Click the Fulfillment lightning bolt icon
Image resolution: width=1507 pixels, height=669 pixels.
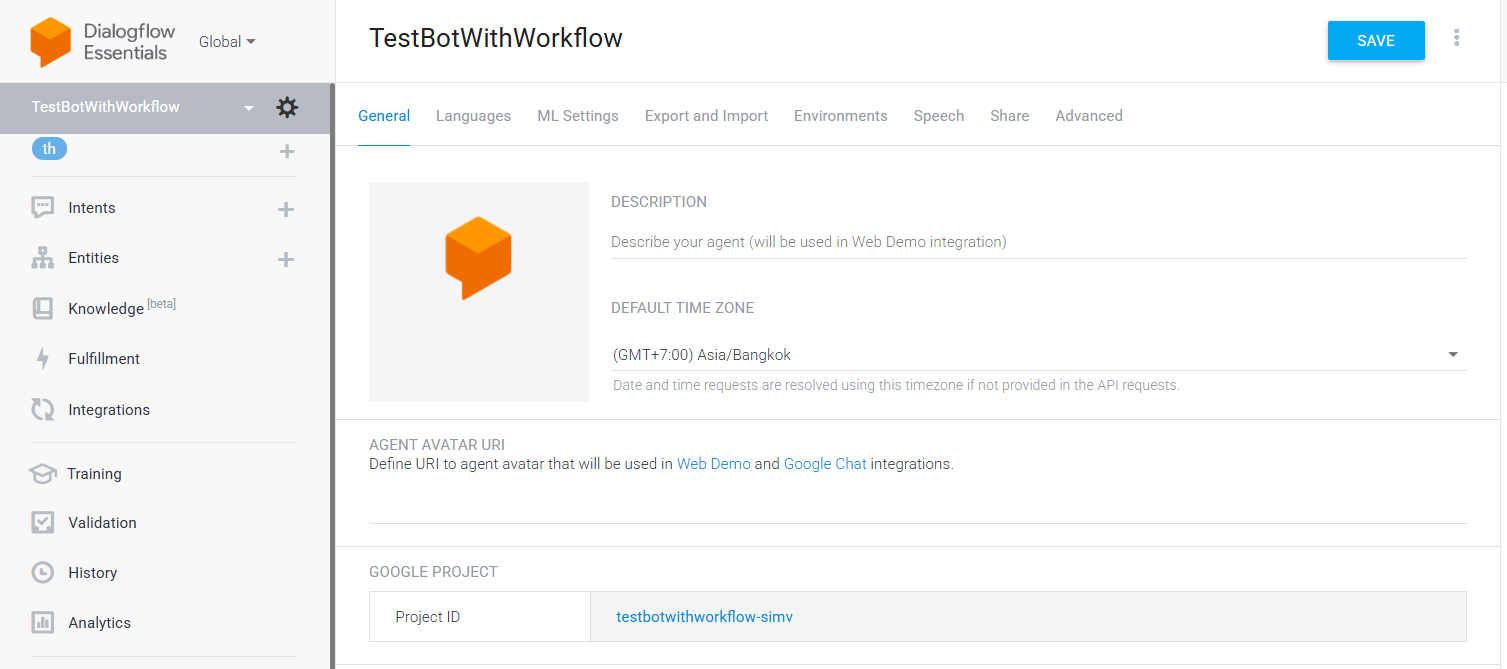pos(43,359)
